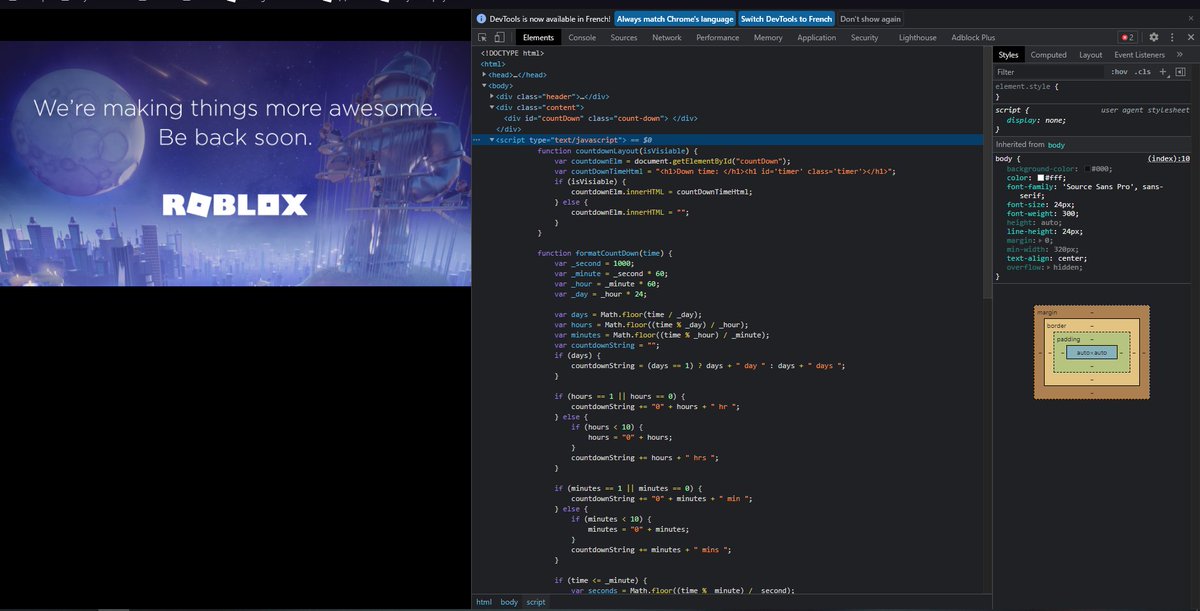Image resolution: width=1200 pixels, height=611 pixels.
Task: Go to the Performance tab
Action: coord(718,37)
